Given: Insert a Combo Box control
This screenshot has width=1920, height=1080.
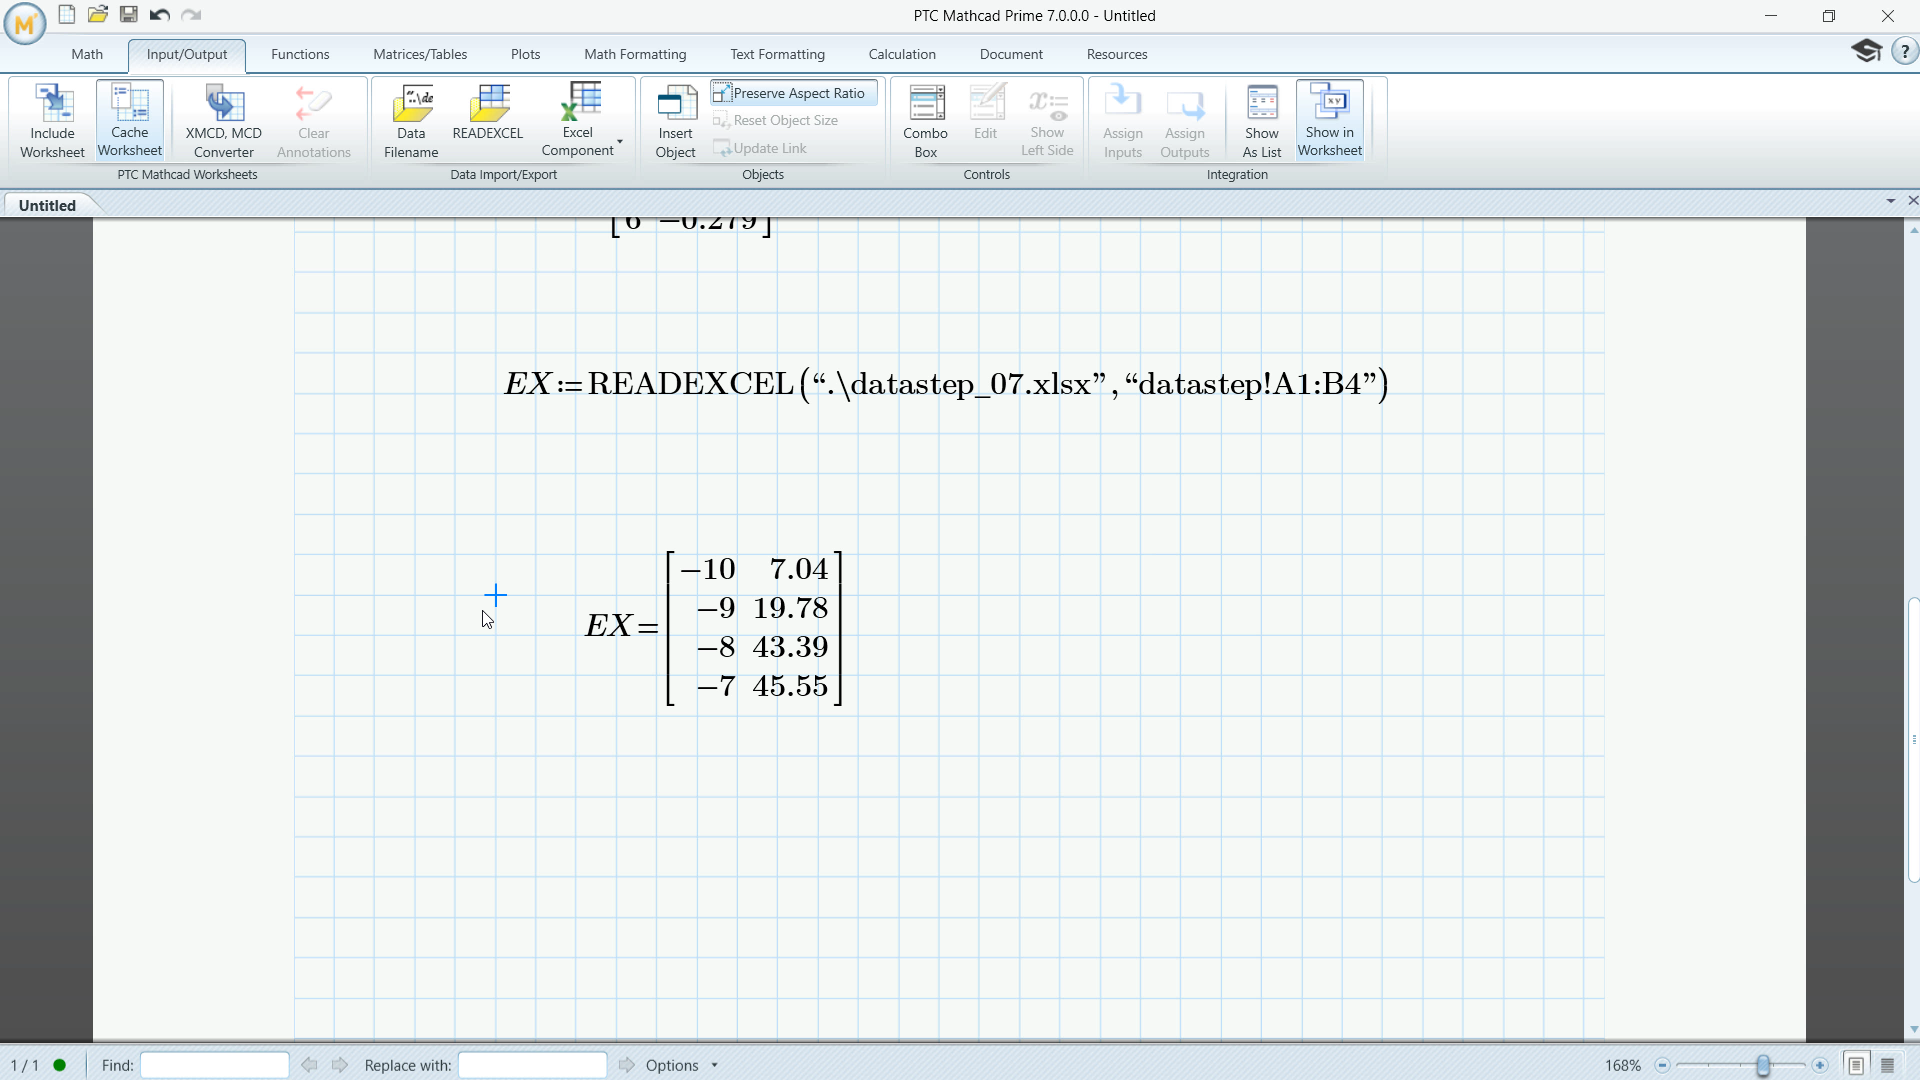Looking at the screenshot, I should pyautogui.click(x=926, y=121).
